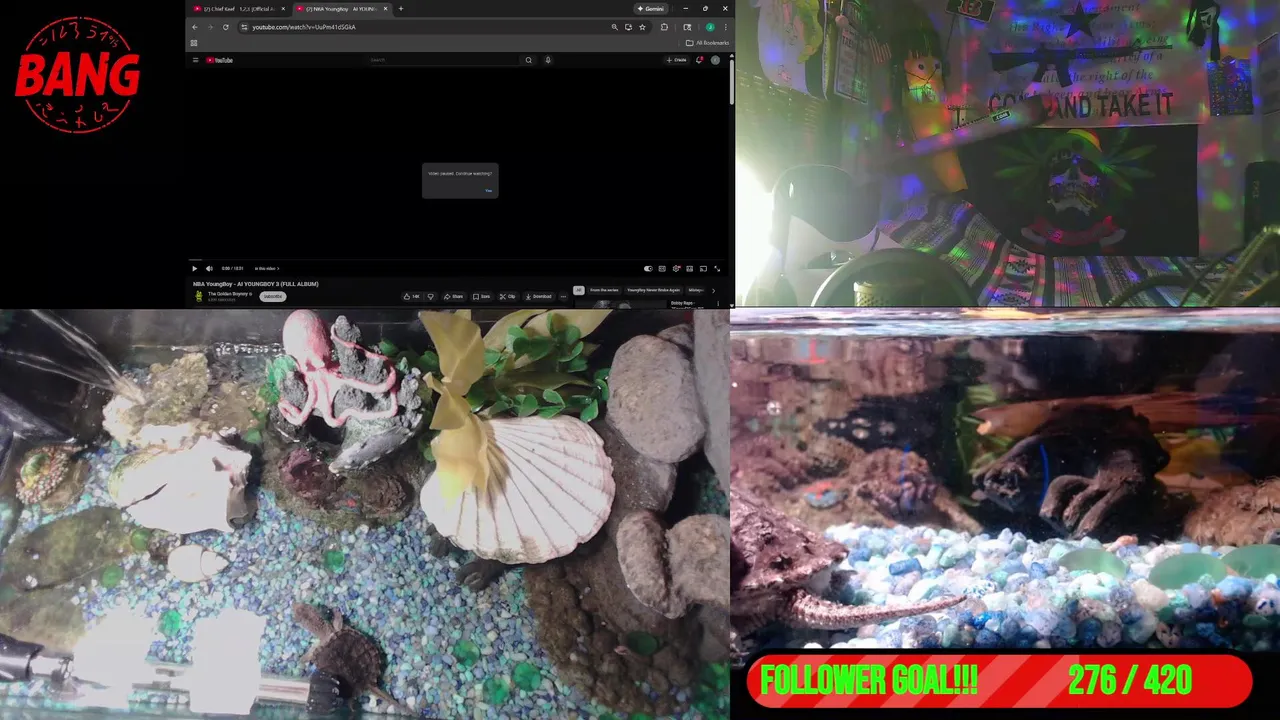
Task: Show more filter chips with arrow
Action: tap(713, 290)
